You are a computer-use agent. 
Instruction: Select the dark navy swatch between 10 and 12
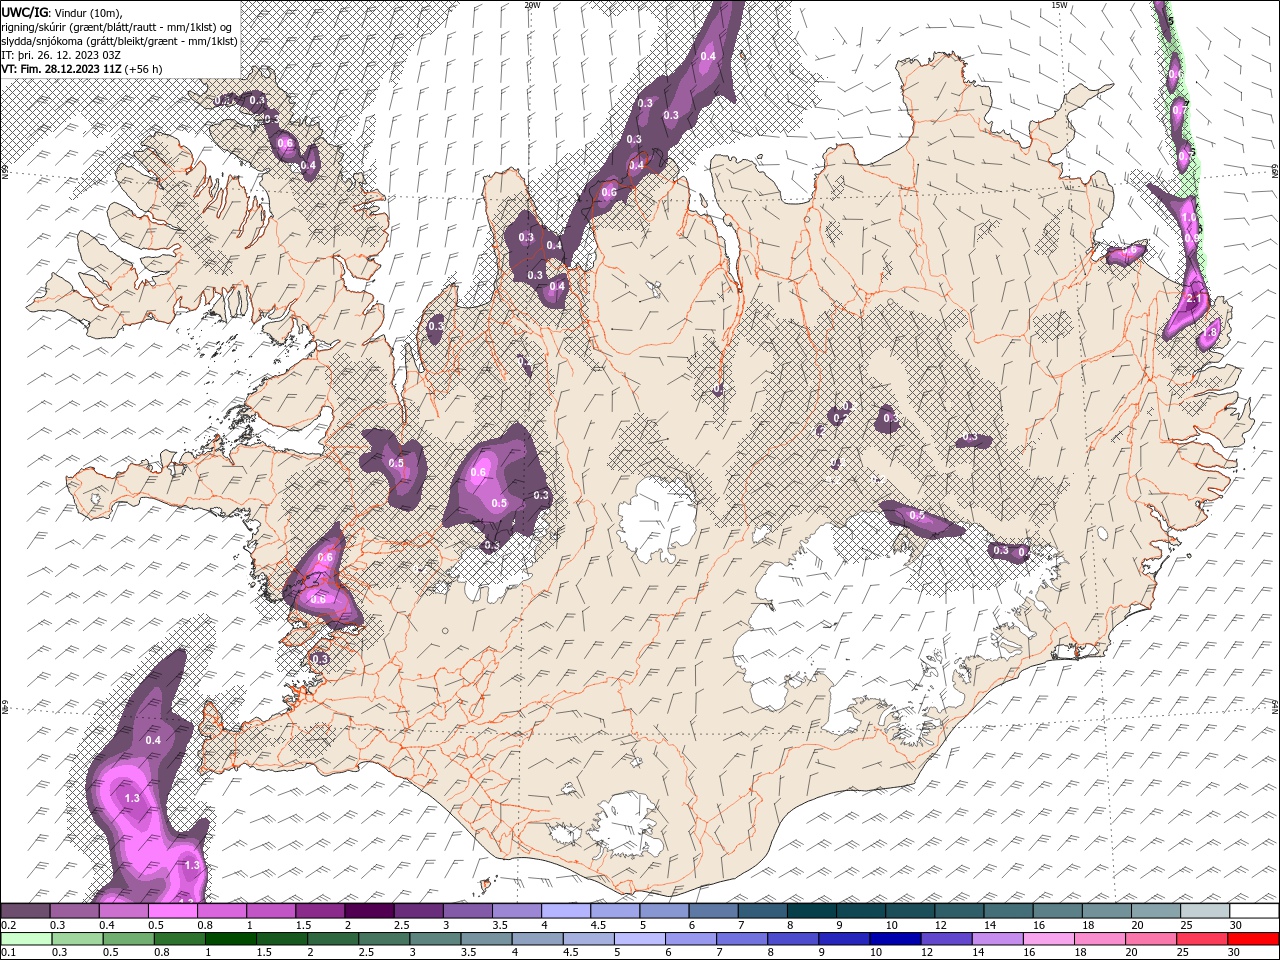coord(893,939)
